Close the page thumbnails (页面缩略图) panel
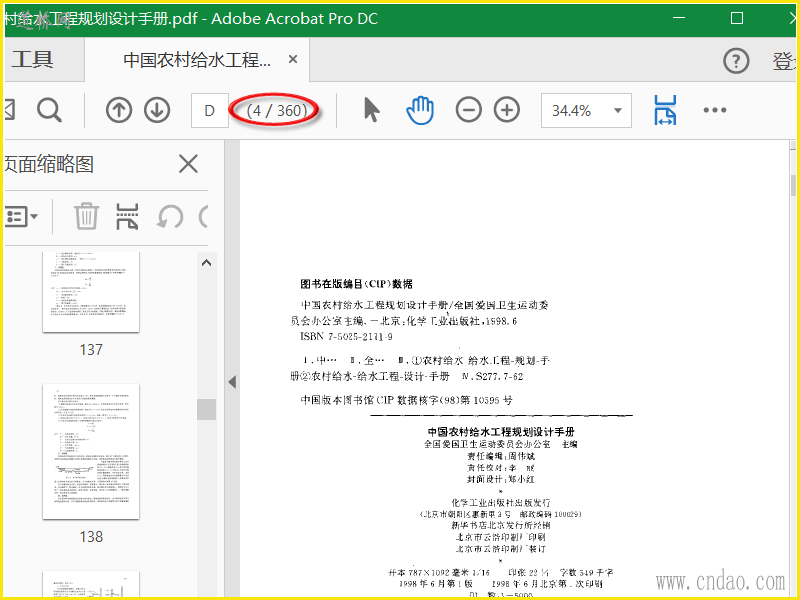 tap(188, 164)
